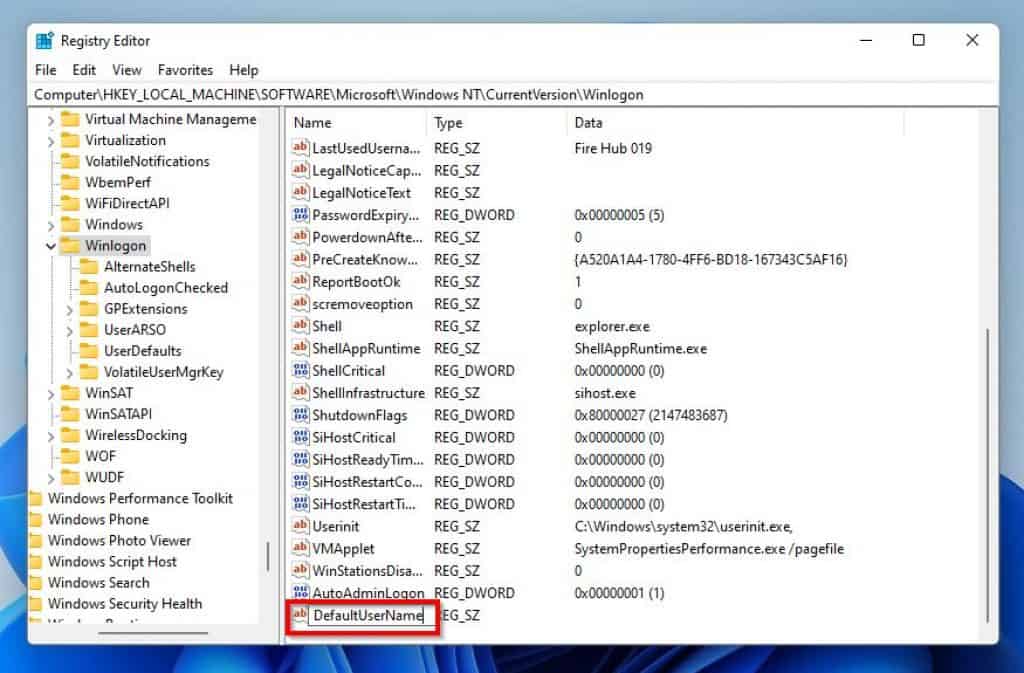Expand the WirelessDocking key
This screenshot has height=673, width=1024.
50,436
